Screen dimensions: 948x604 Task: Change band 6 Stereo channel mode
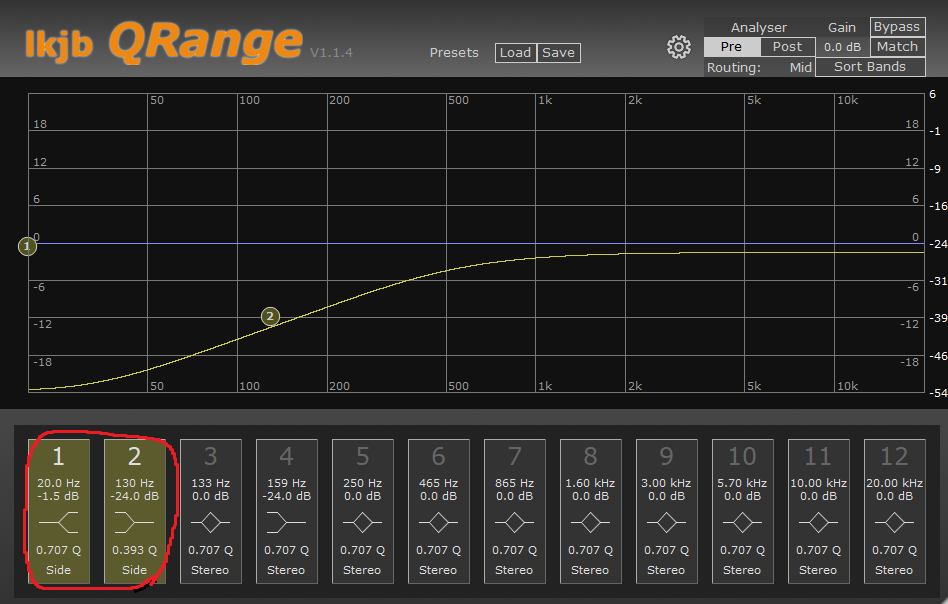coord(438,570)
